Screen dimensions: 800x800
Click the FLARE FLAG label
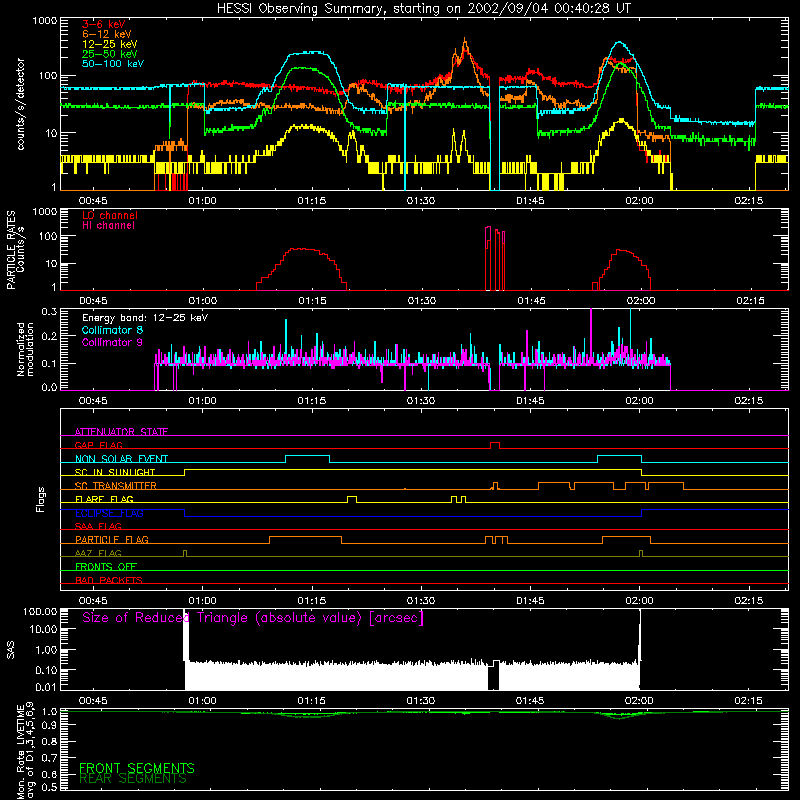[104, 499]
